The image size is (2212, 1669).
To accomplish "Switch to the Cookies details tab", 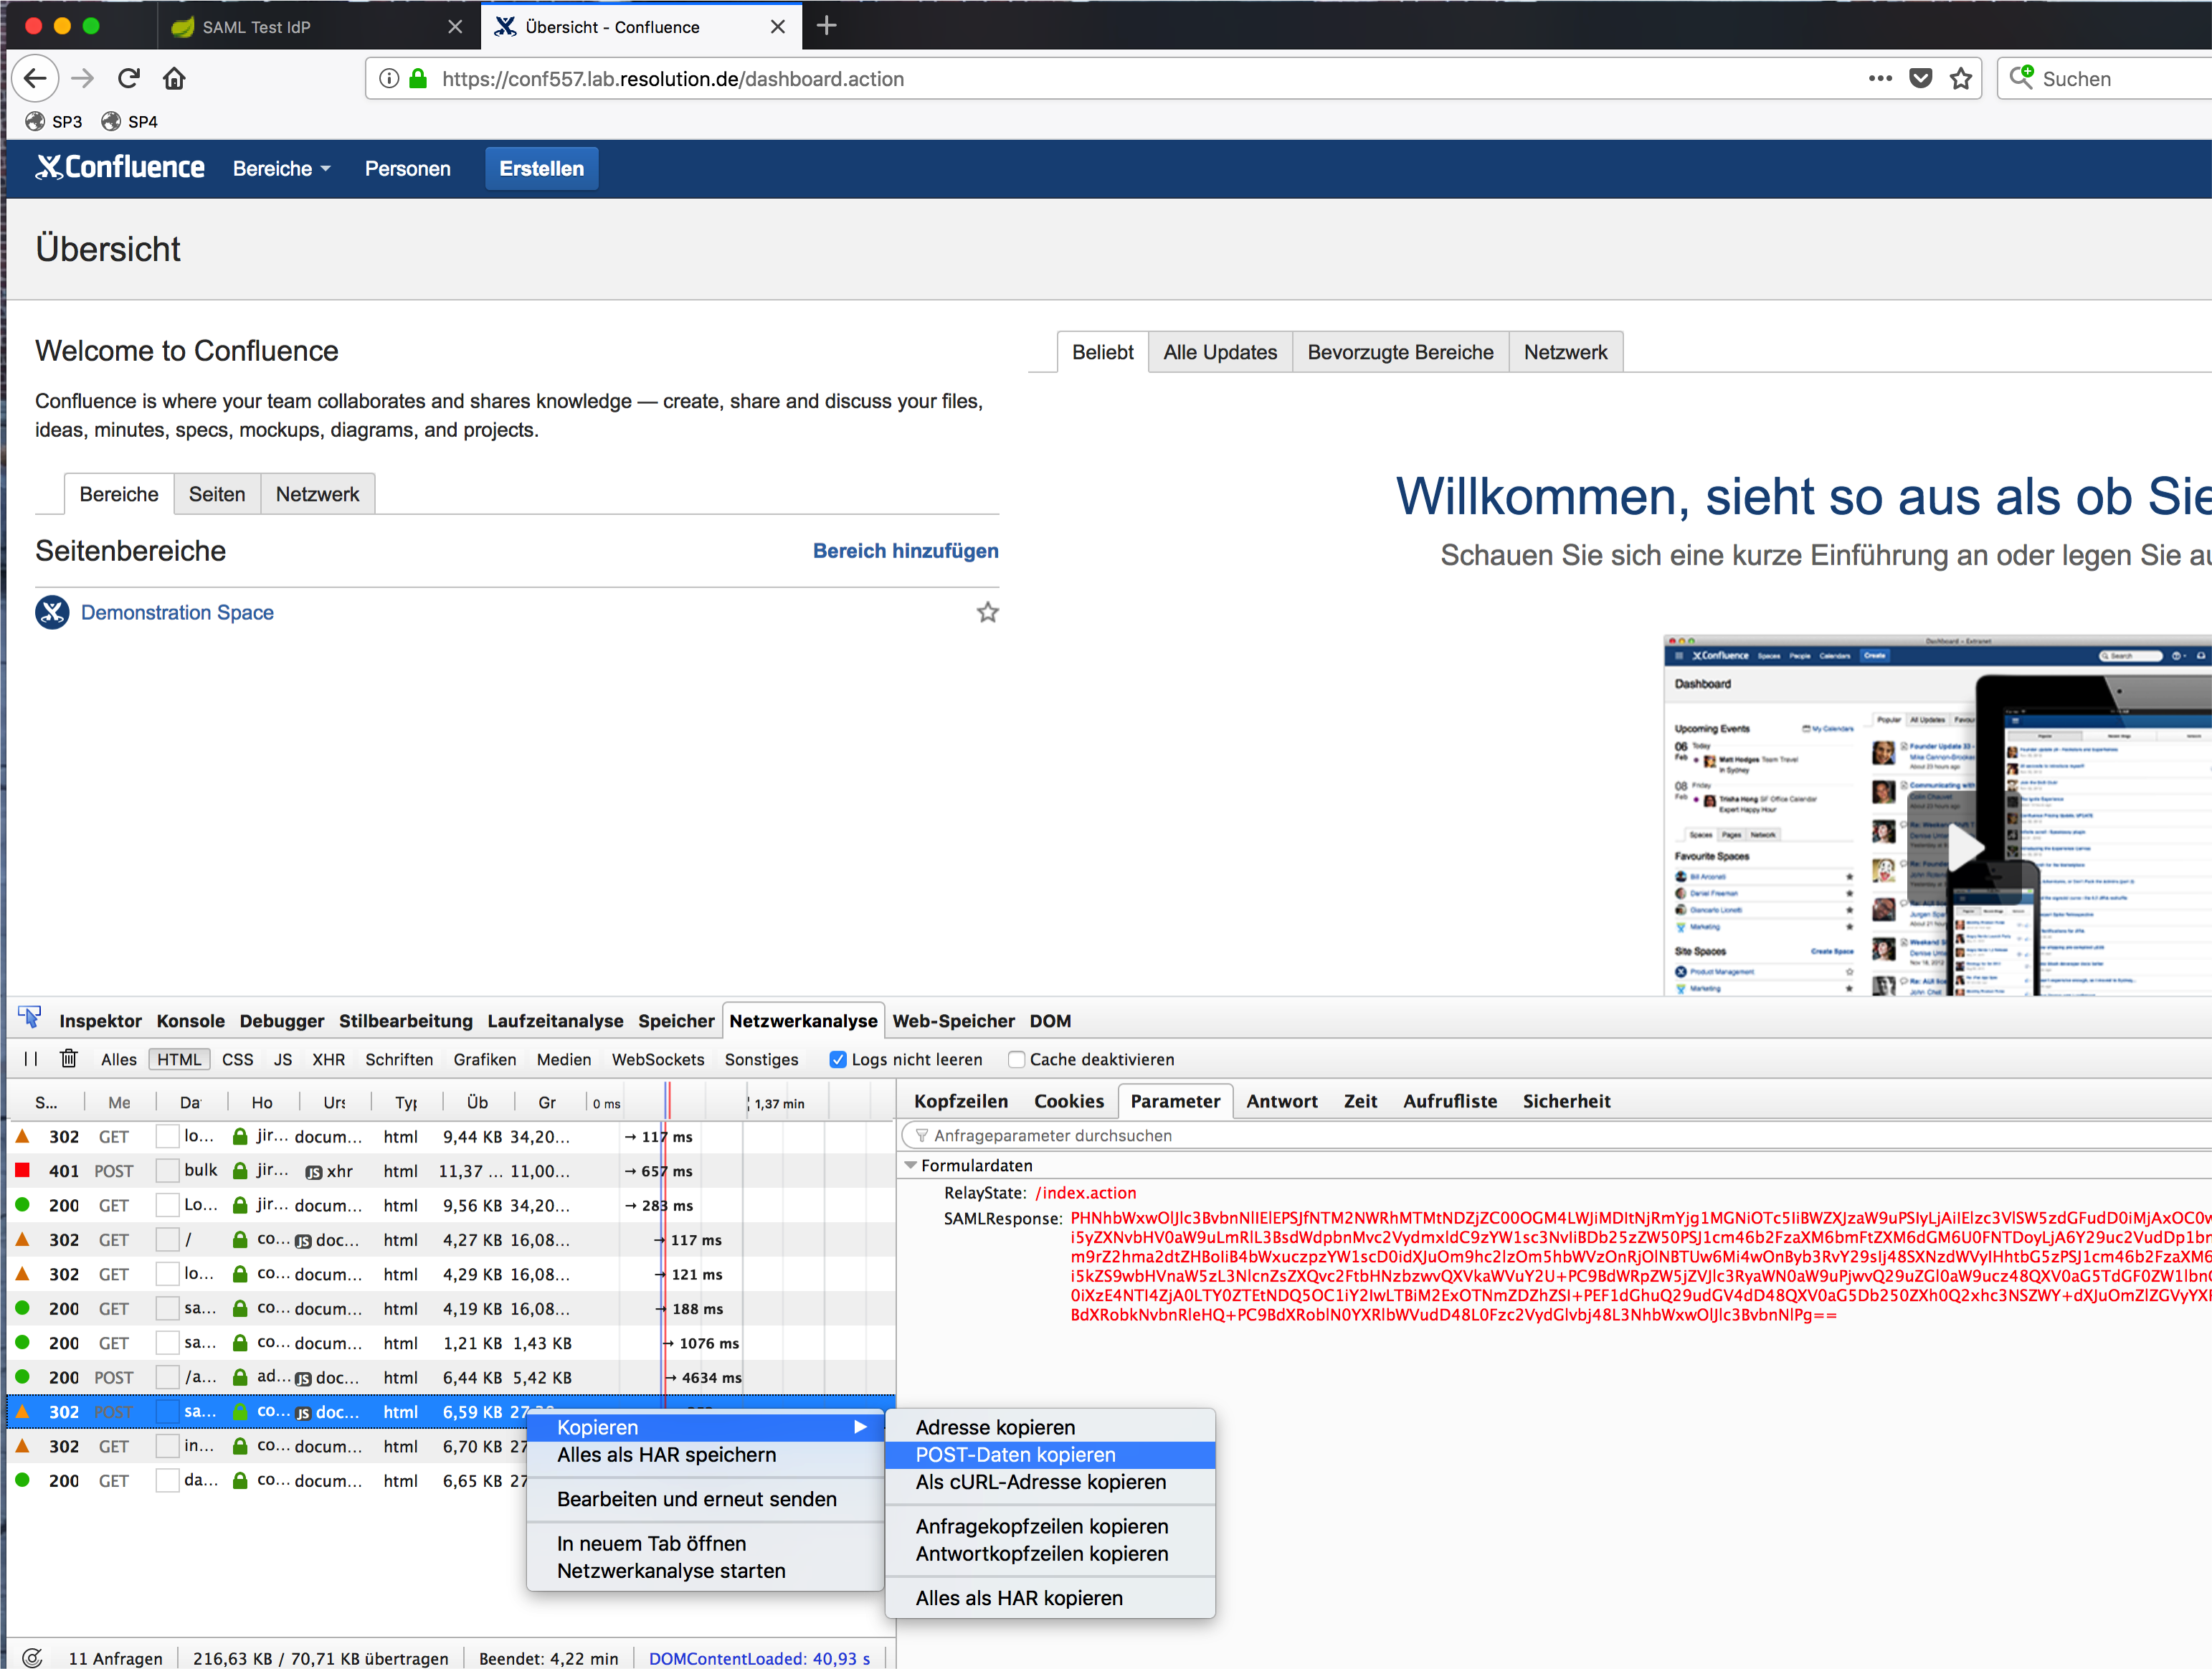I will coord(1068,1100).
